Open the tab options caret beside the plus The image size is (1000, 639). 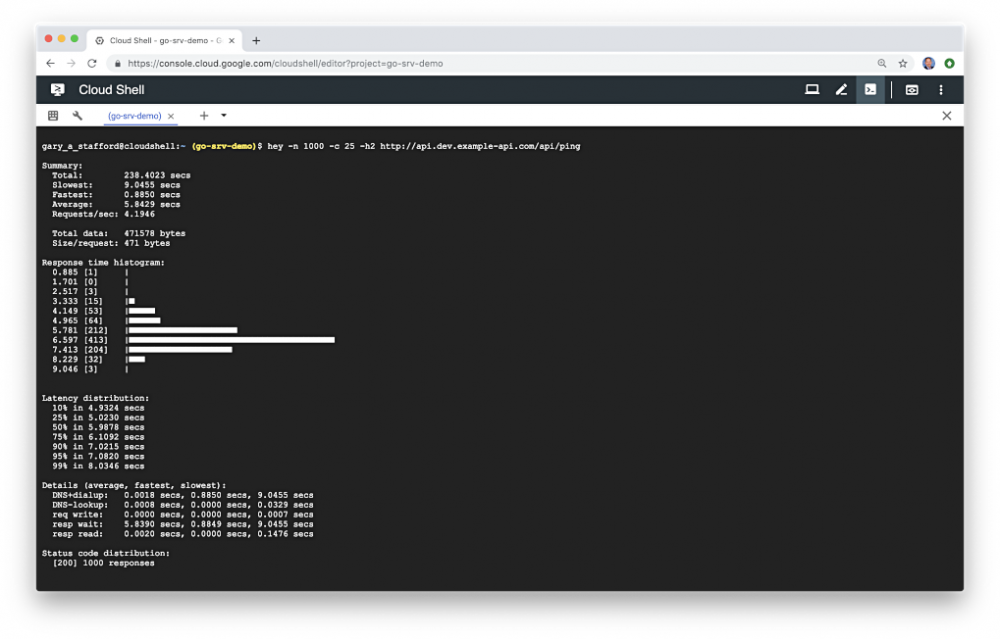pos(222,115)
